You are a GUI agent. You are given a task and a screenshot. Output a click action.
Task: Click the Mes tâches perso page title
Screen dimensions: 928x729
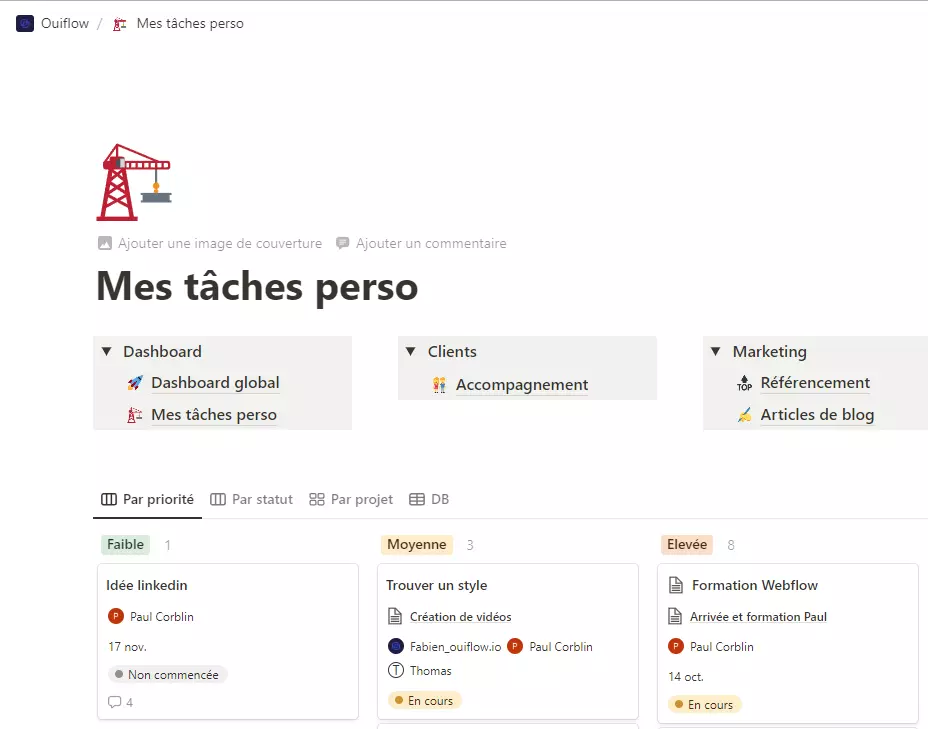click(257, 287)
